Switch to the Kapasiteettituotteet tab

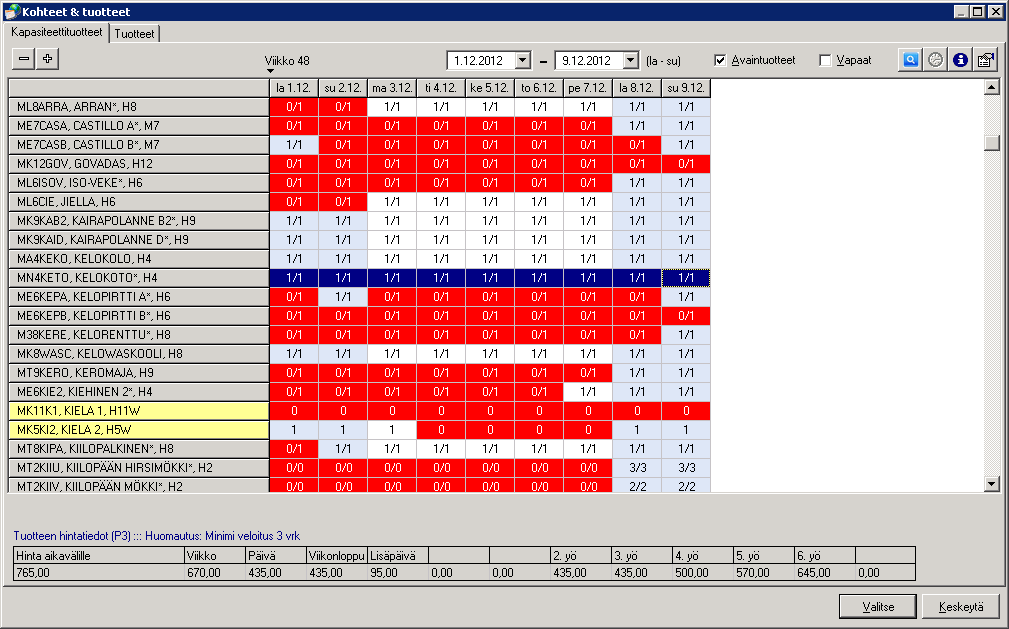(57, 32)
